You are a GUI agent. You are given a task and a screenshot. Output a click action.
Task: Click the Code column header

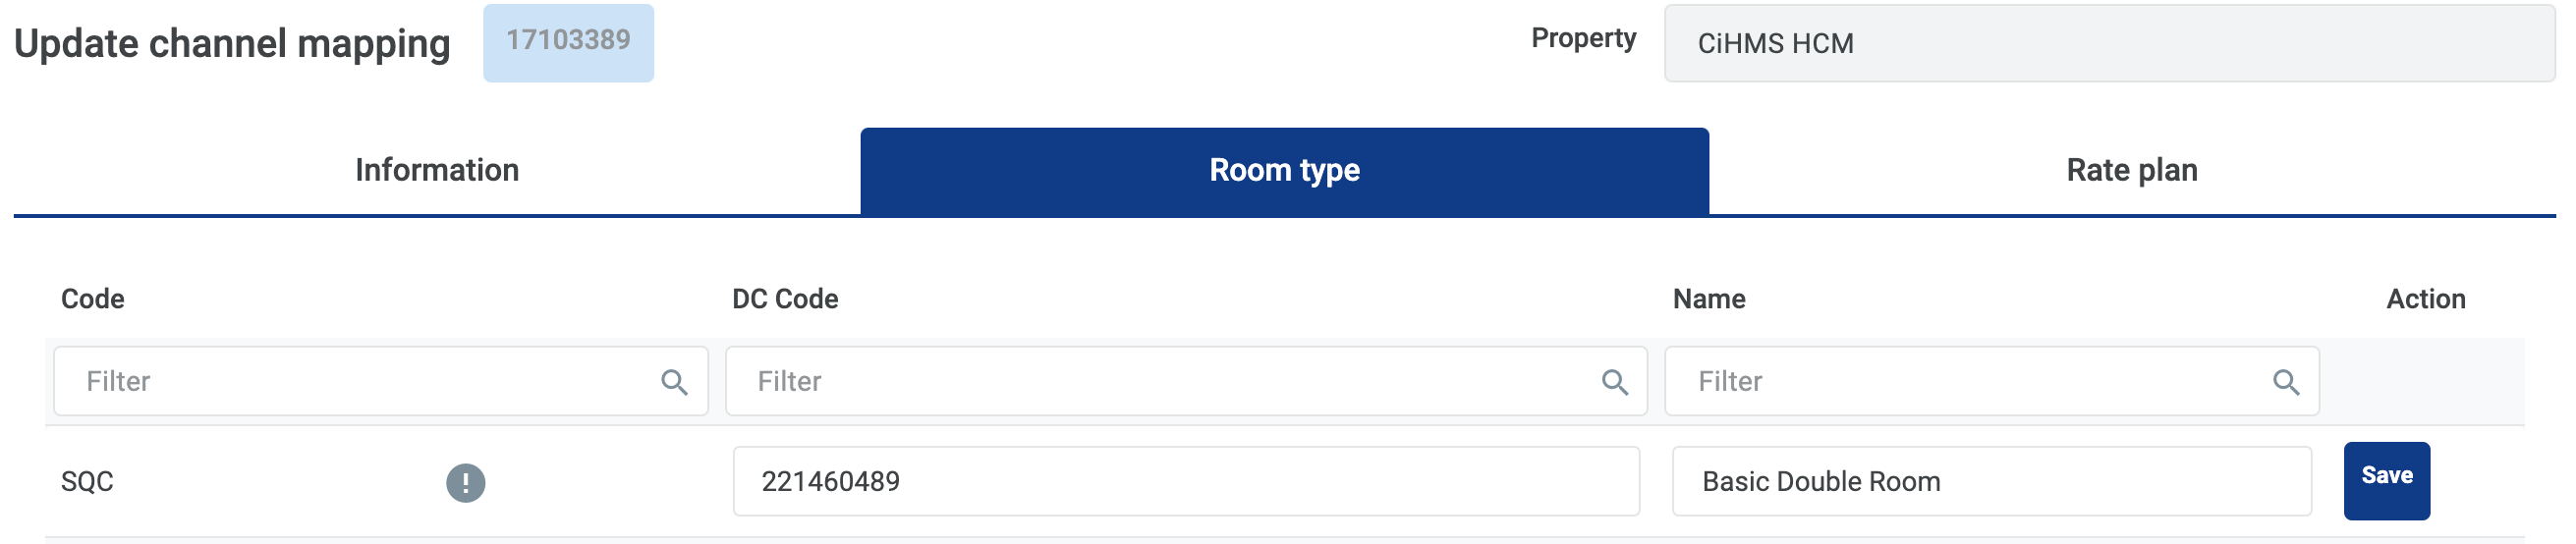click(x=93, y=299)
